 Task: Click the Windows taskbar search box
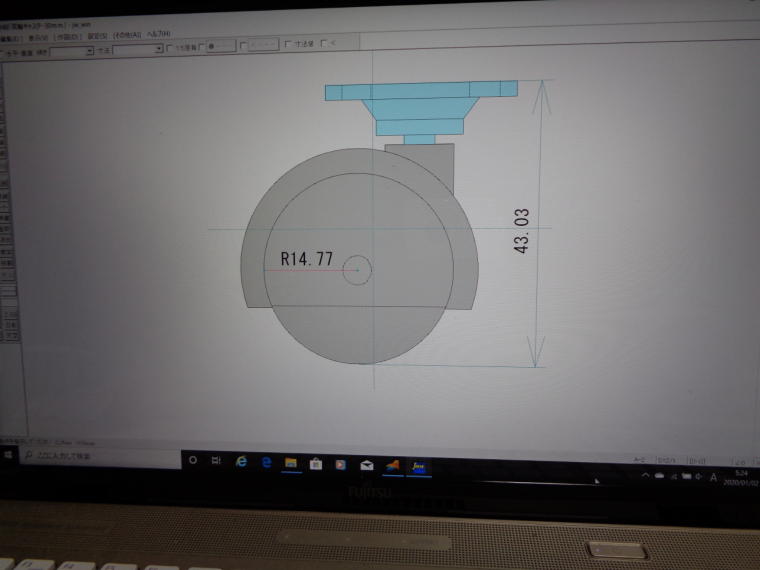point(100,456)
